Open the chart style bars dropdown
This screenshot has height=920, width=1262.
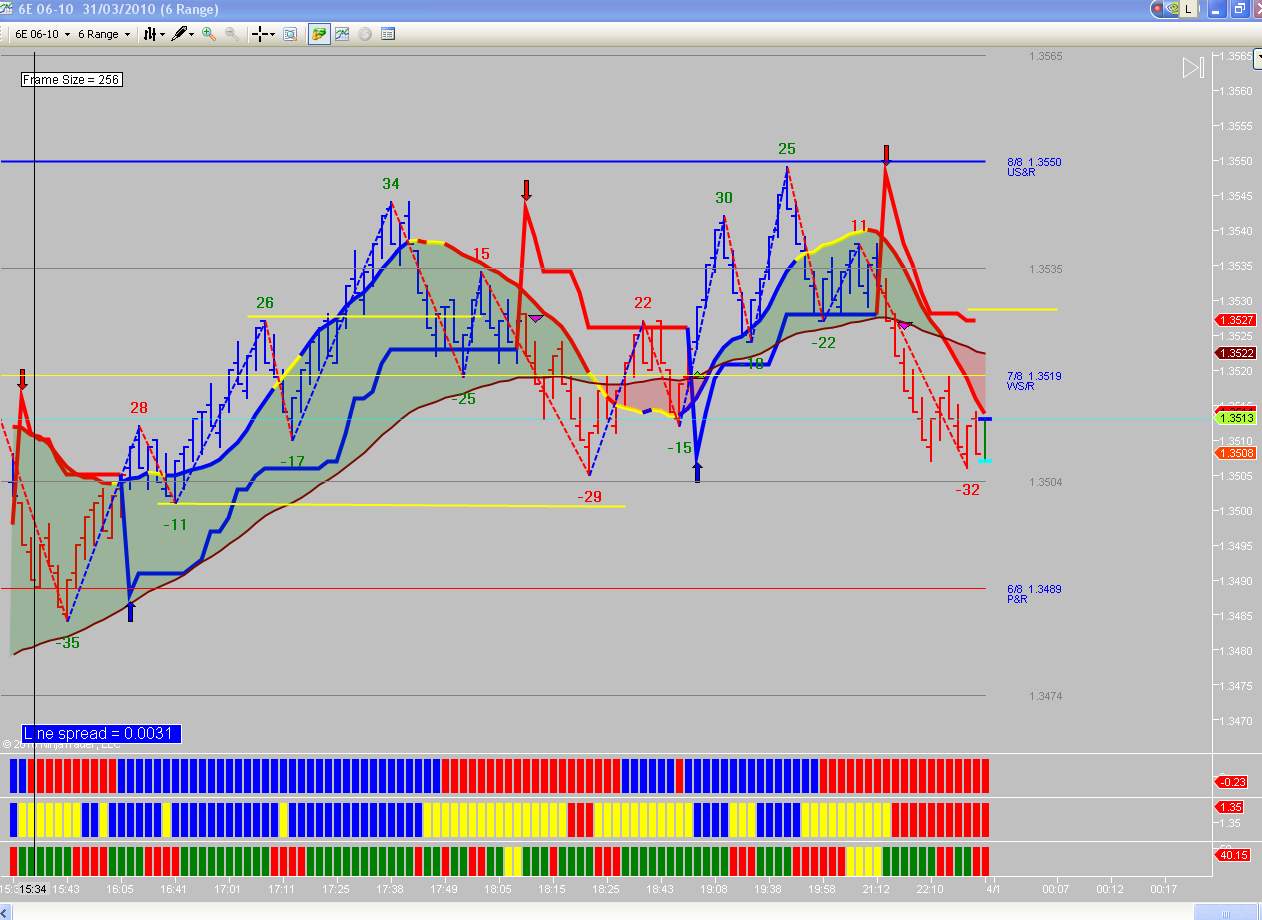pyautogui.click(x=154, y=34)
